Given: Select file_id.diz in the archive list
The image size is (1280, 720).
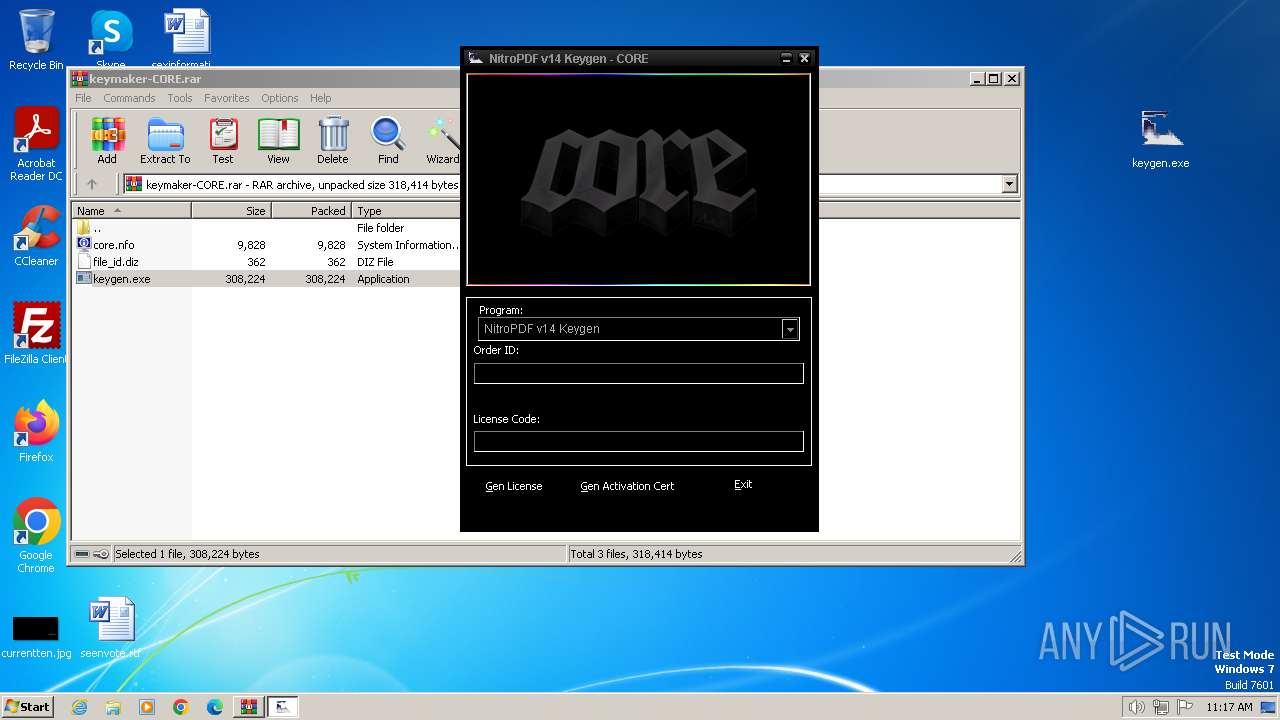Looking at the screenshot, I should point(115,262).
